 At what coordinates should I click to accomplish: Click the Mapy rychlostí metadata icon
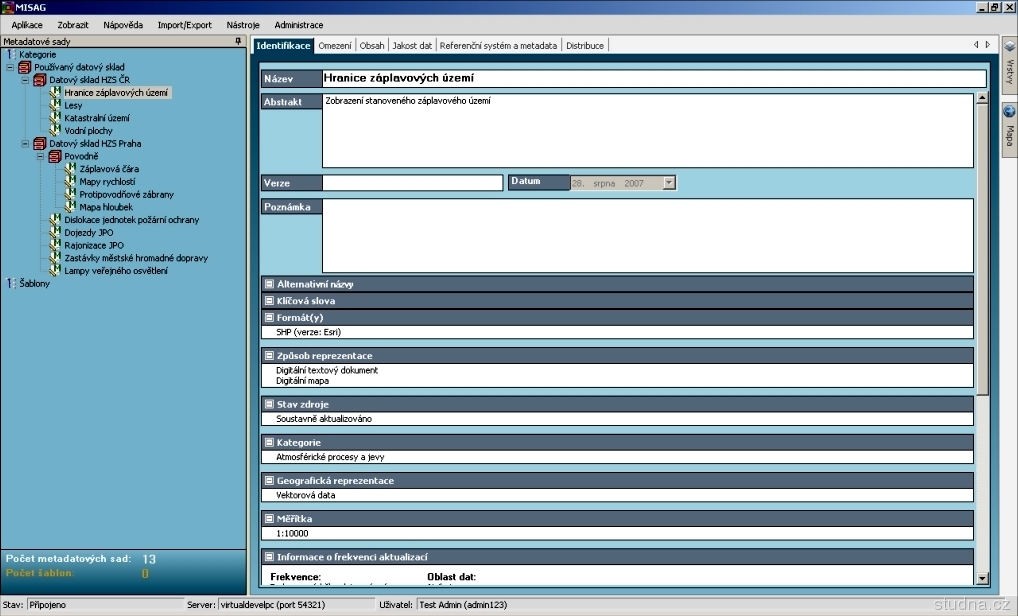click(x=70, y=181)
